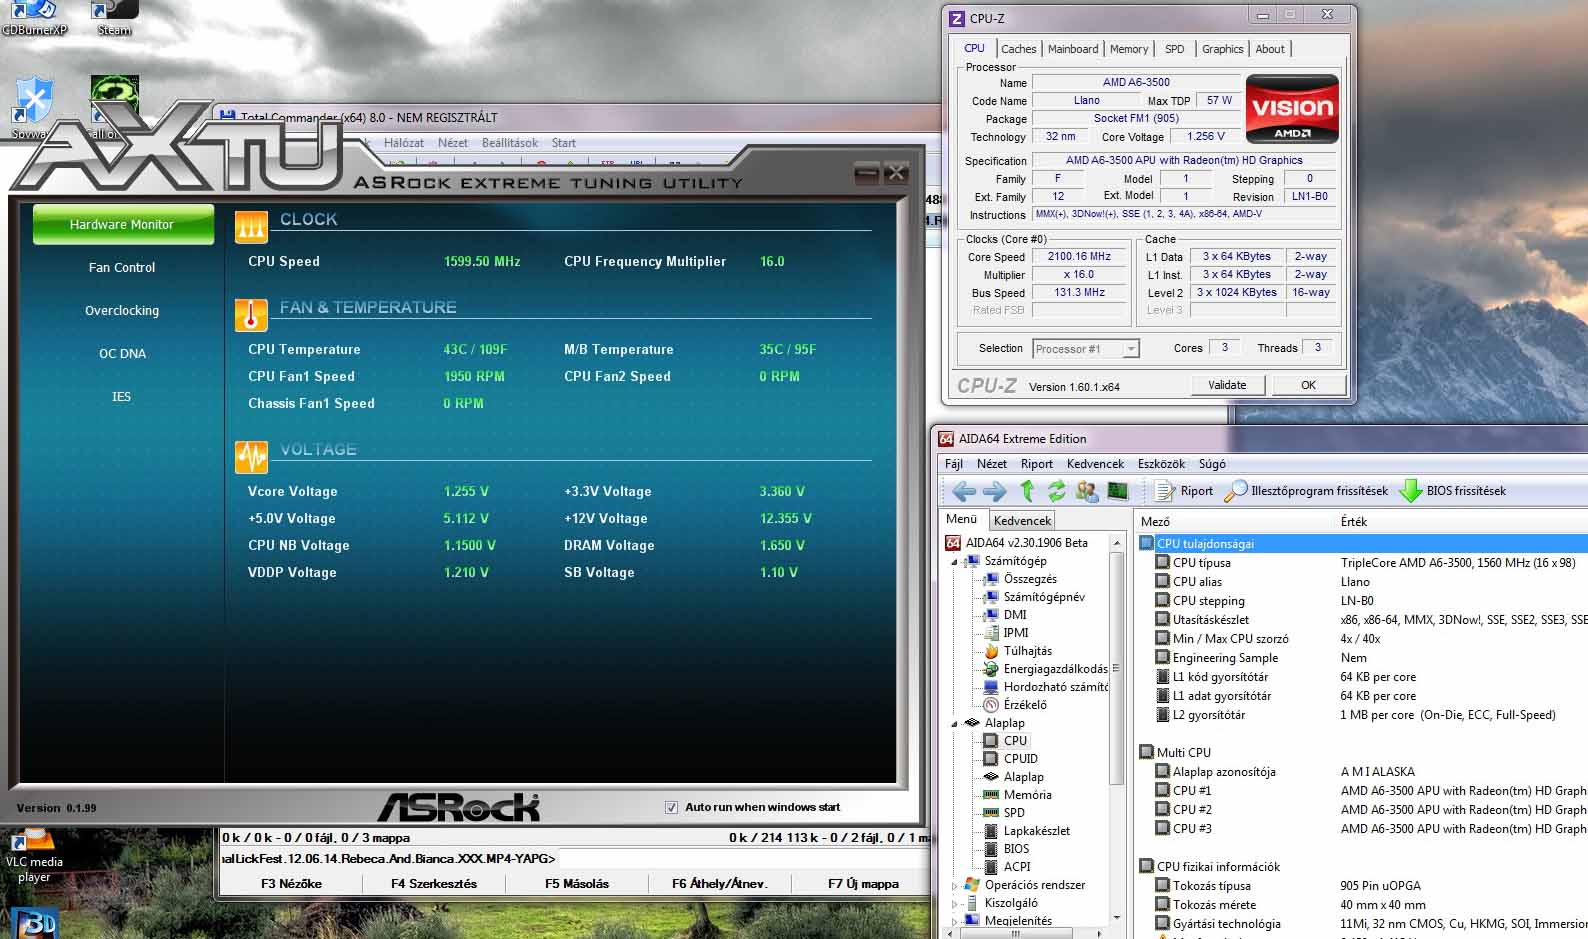Open the Beállítások menu in Total Commander
The height and width of the screenshot is (939, 1588).
(510, 143)
